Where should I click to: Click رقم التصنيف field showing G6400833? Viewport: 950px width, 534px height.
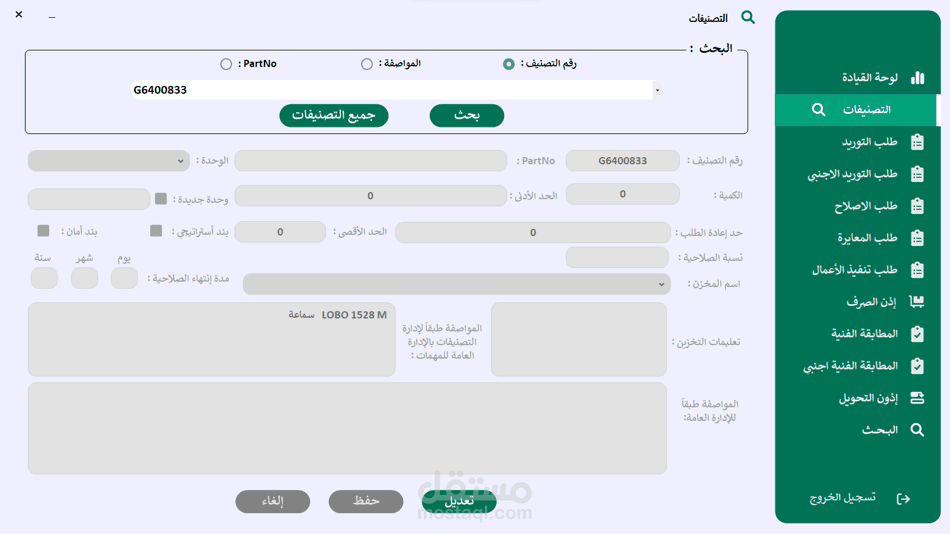click(623, 161)
